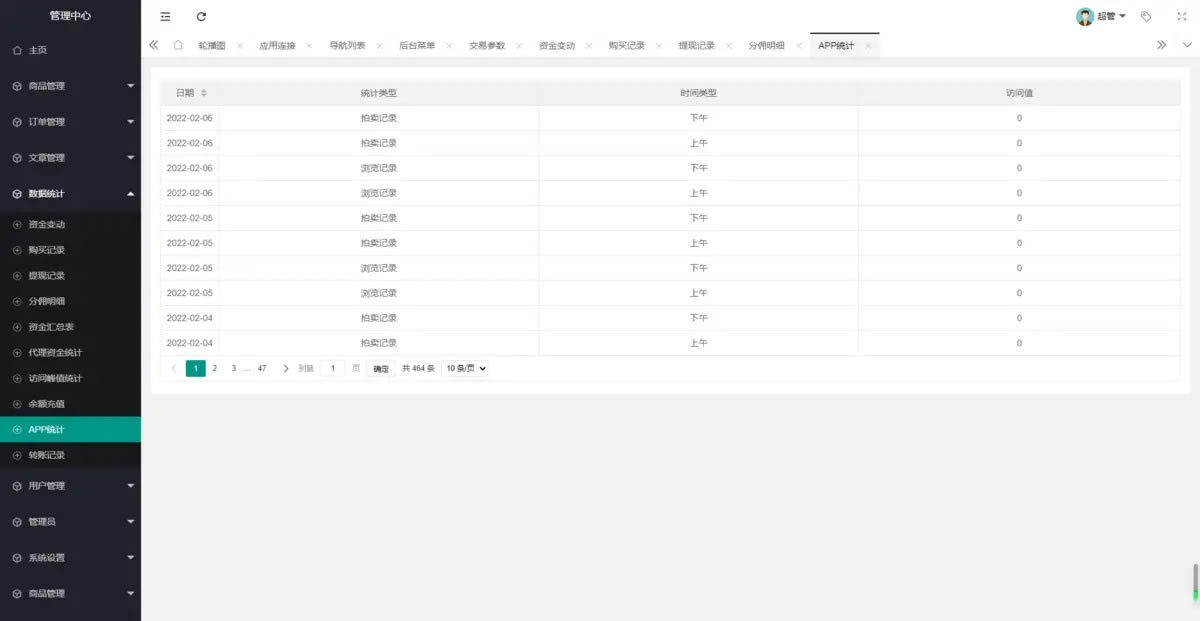The width and height of the screenshot is (1200, 621).
Task: Expand the 管理员 sidebar menu
Action: point(70,522)
